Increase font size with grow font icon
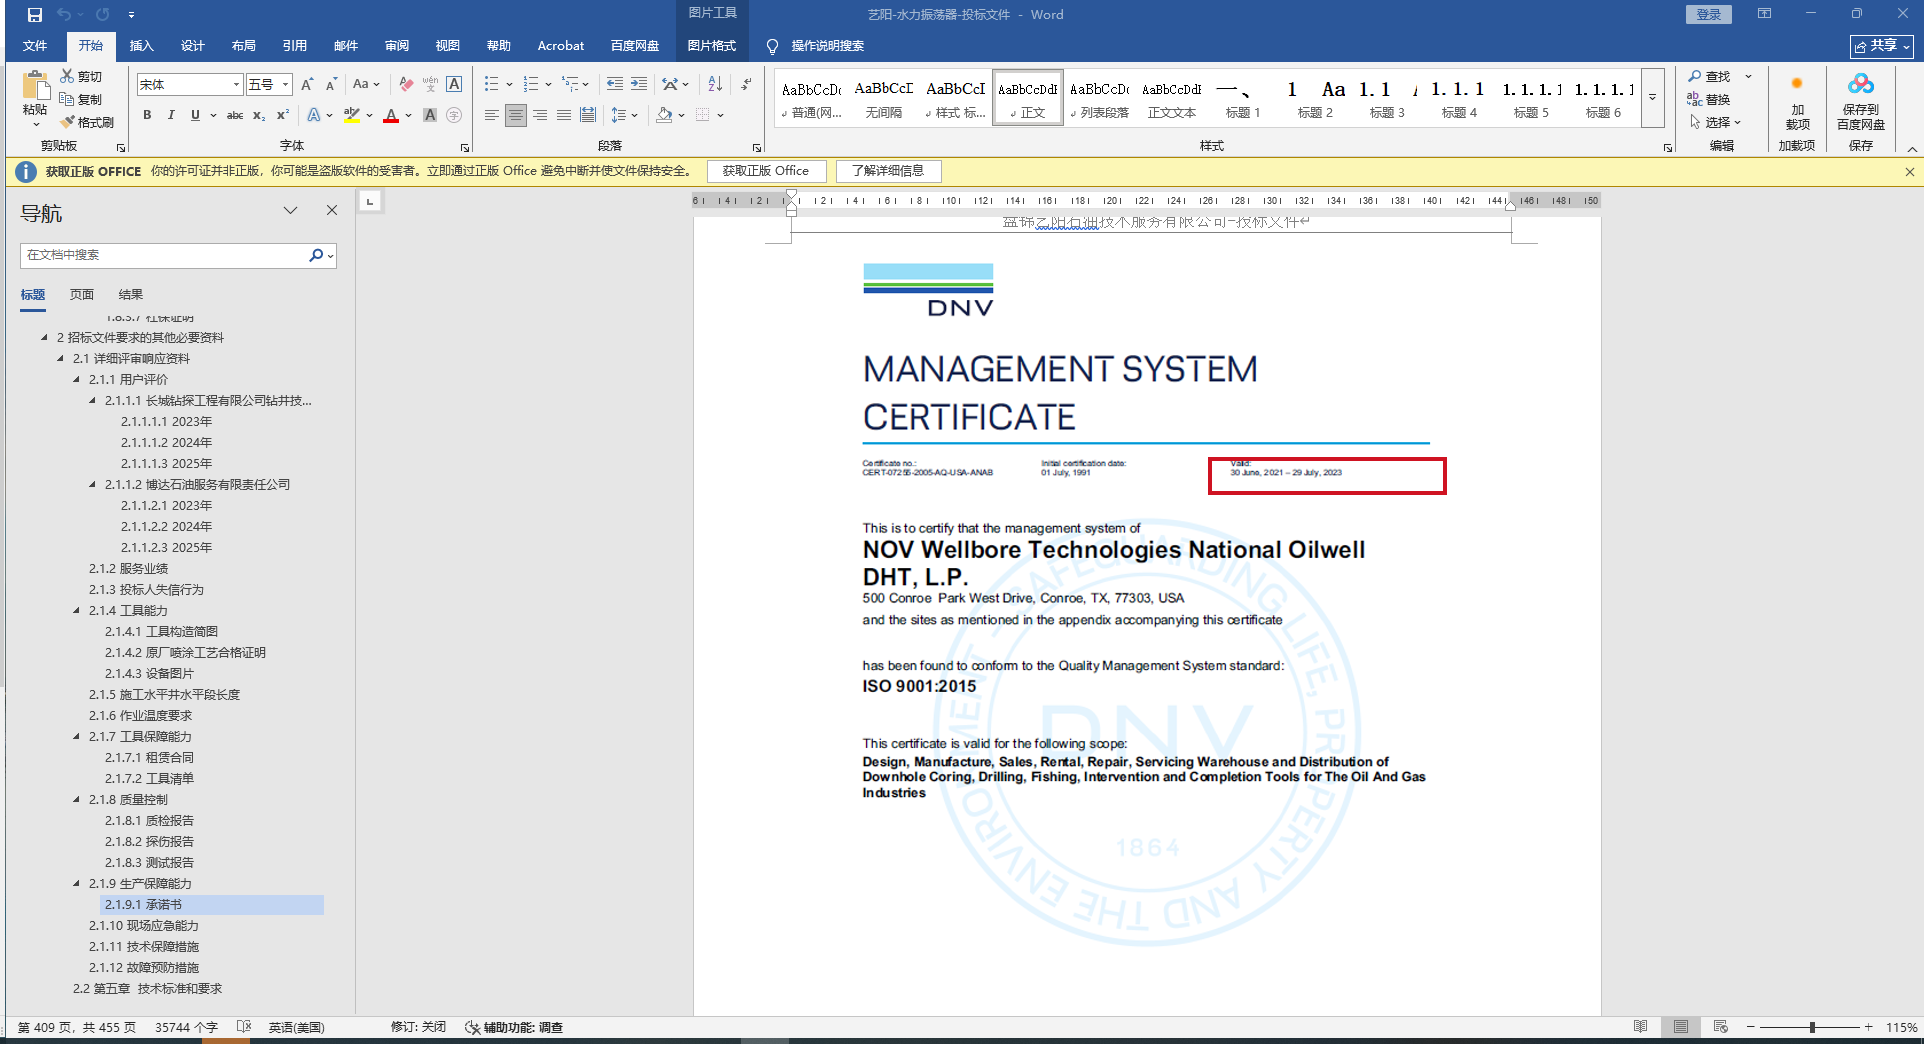The width and height of the screenshot is (1924, 1044). [x=307, y=85]
